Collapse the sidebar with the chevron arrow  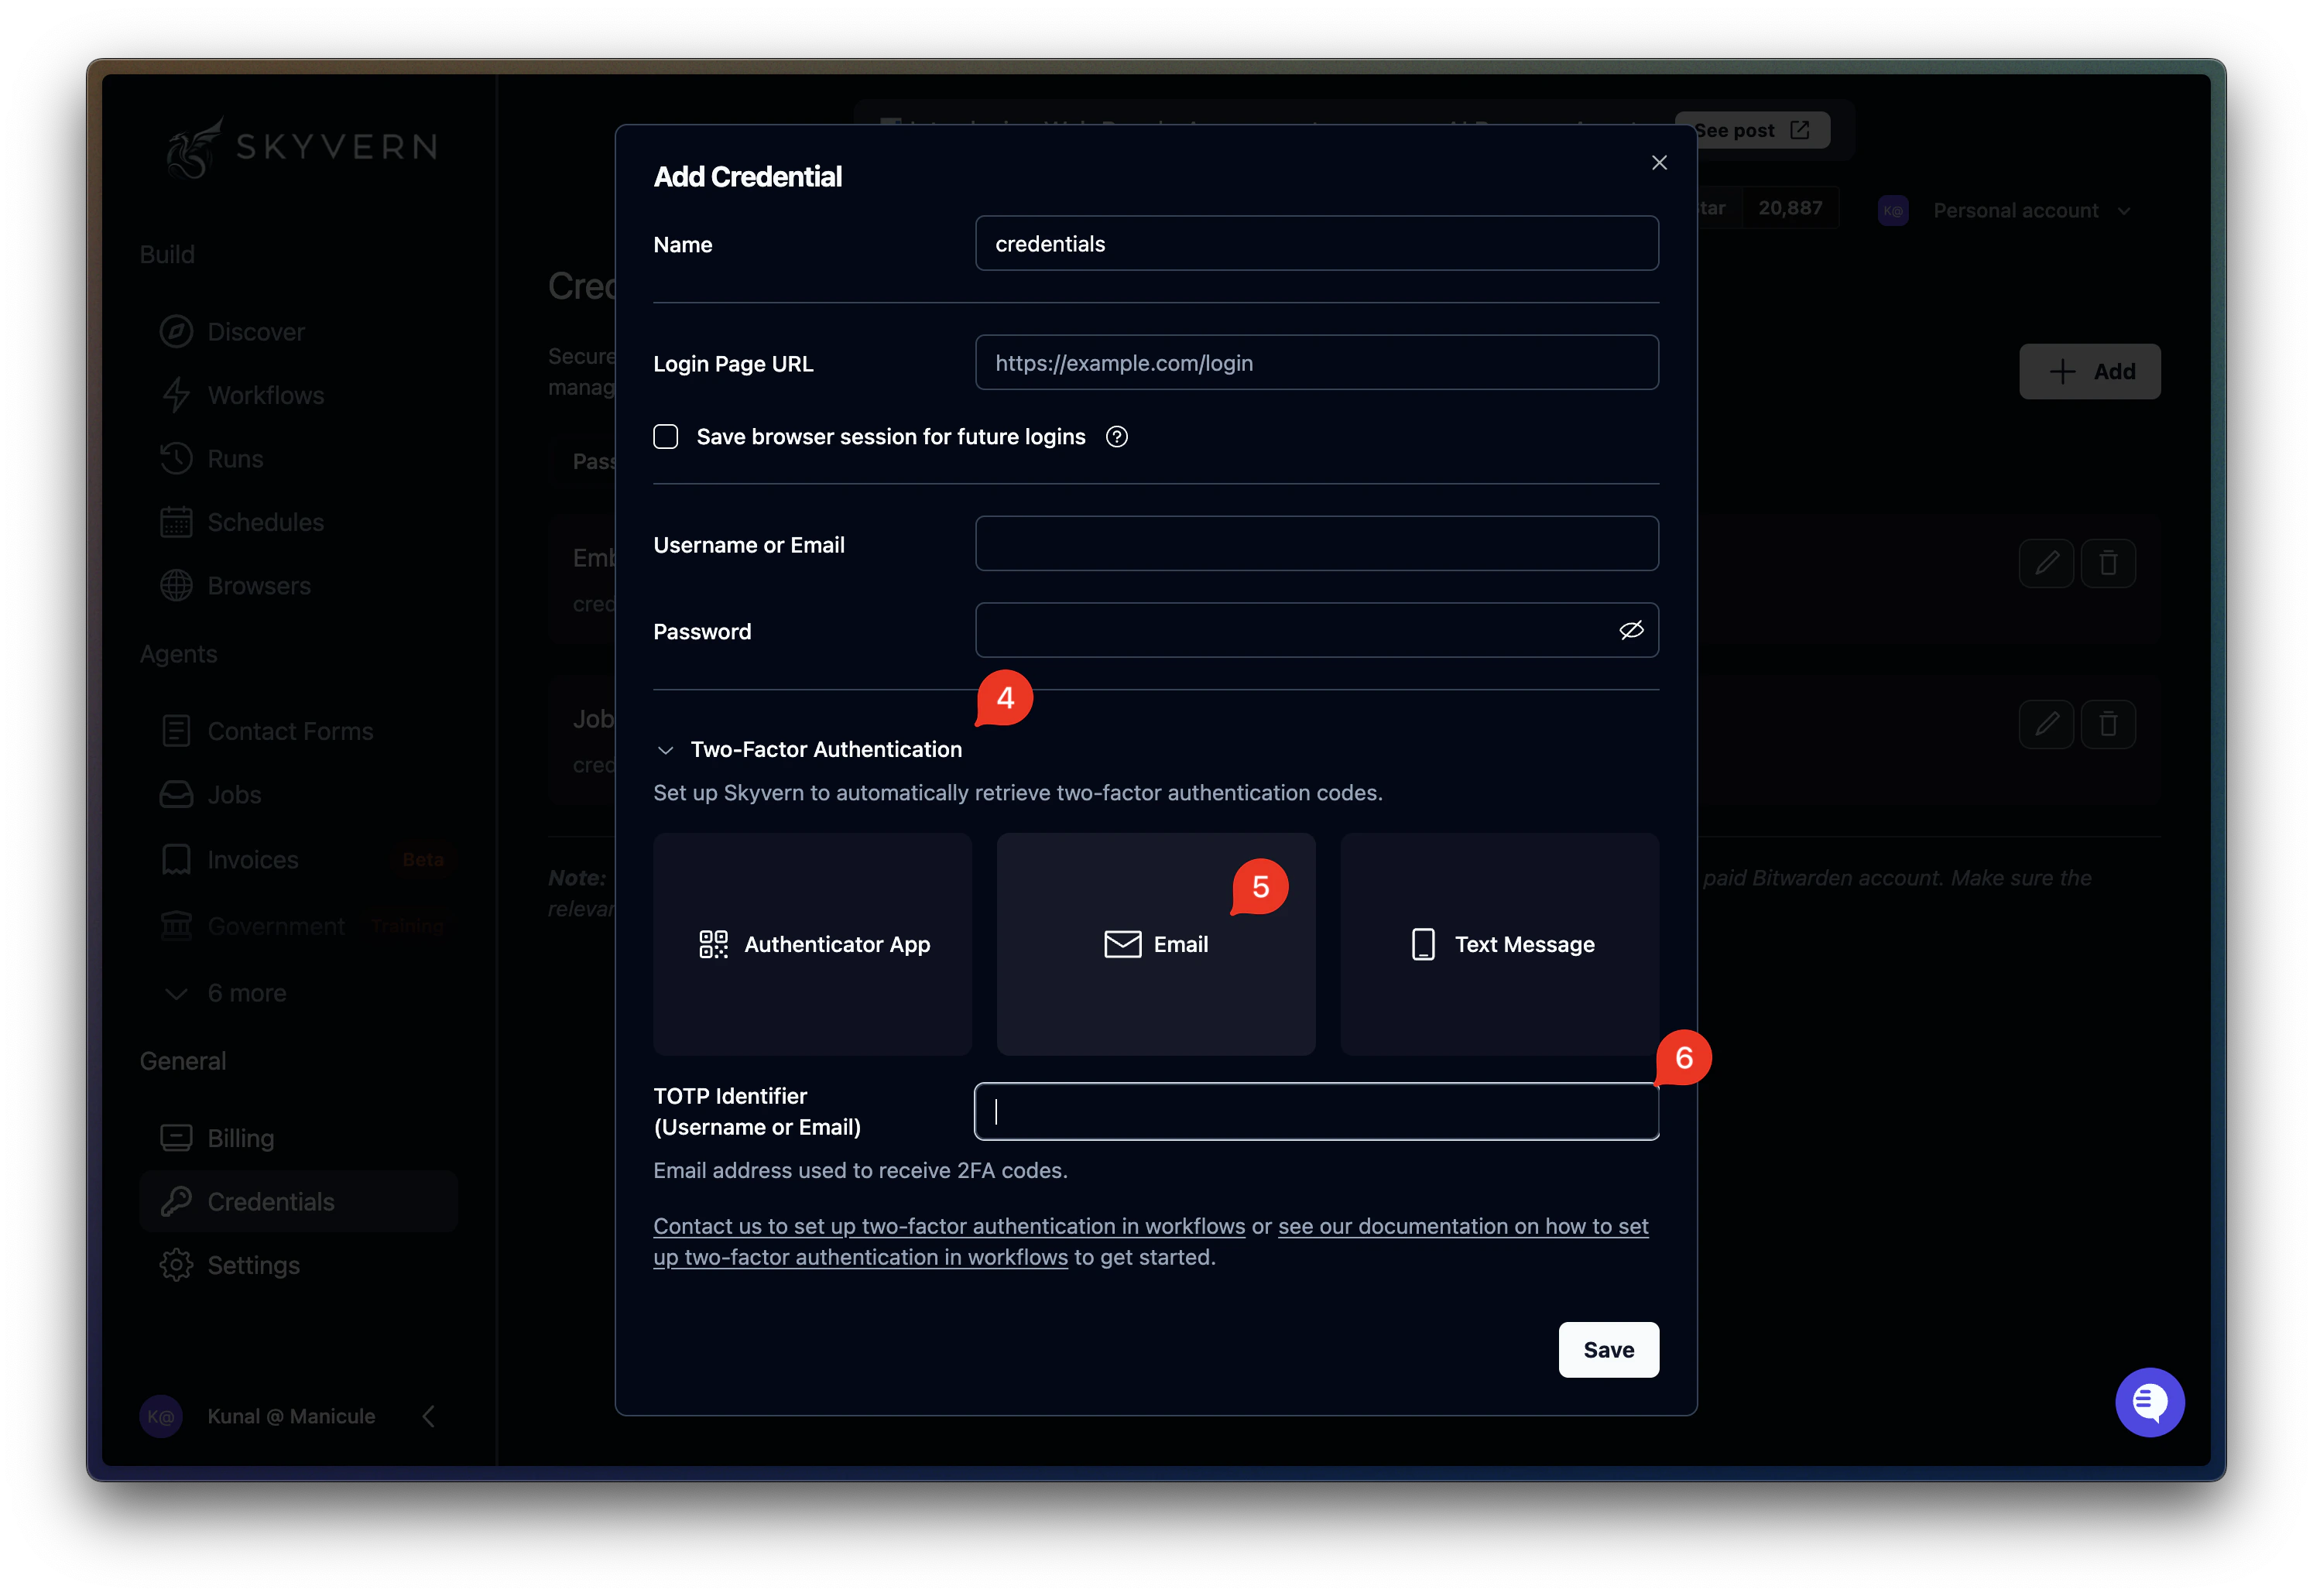pyautogui.click(x=429, y=1416)
